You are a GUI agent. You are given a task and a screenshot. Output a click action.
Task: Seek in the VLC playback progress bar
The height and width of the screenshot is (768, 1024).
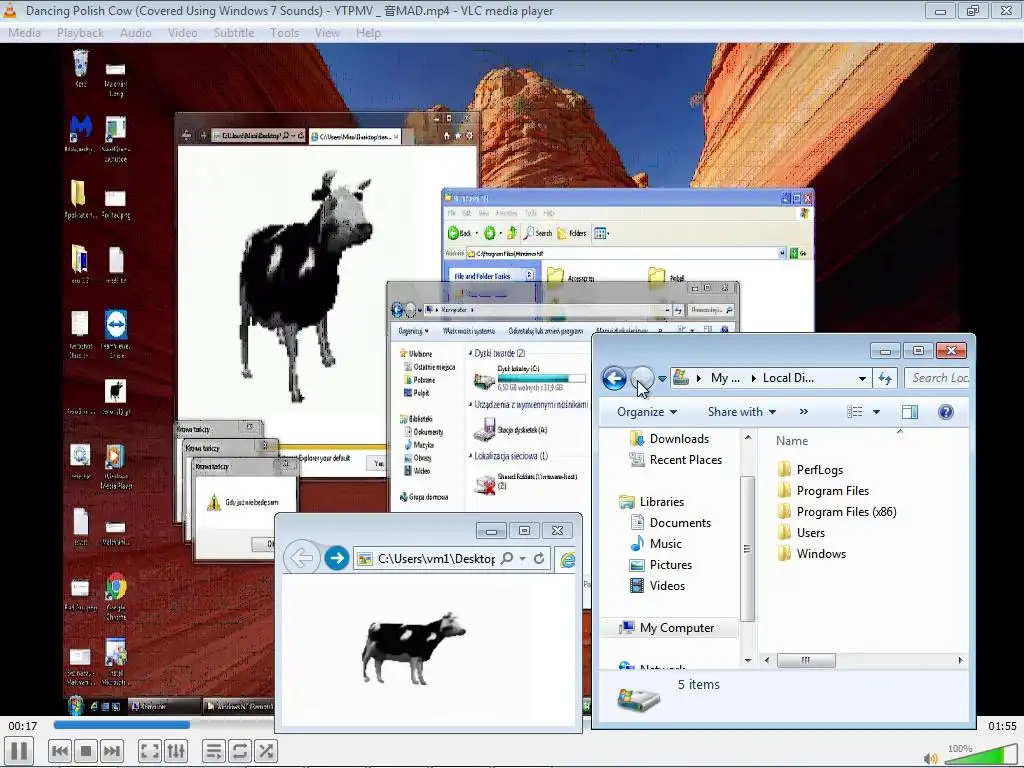[x=163, y=724]
